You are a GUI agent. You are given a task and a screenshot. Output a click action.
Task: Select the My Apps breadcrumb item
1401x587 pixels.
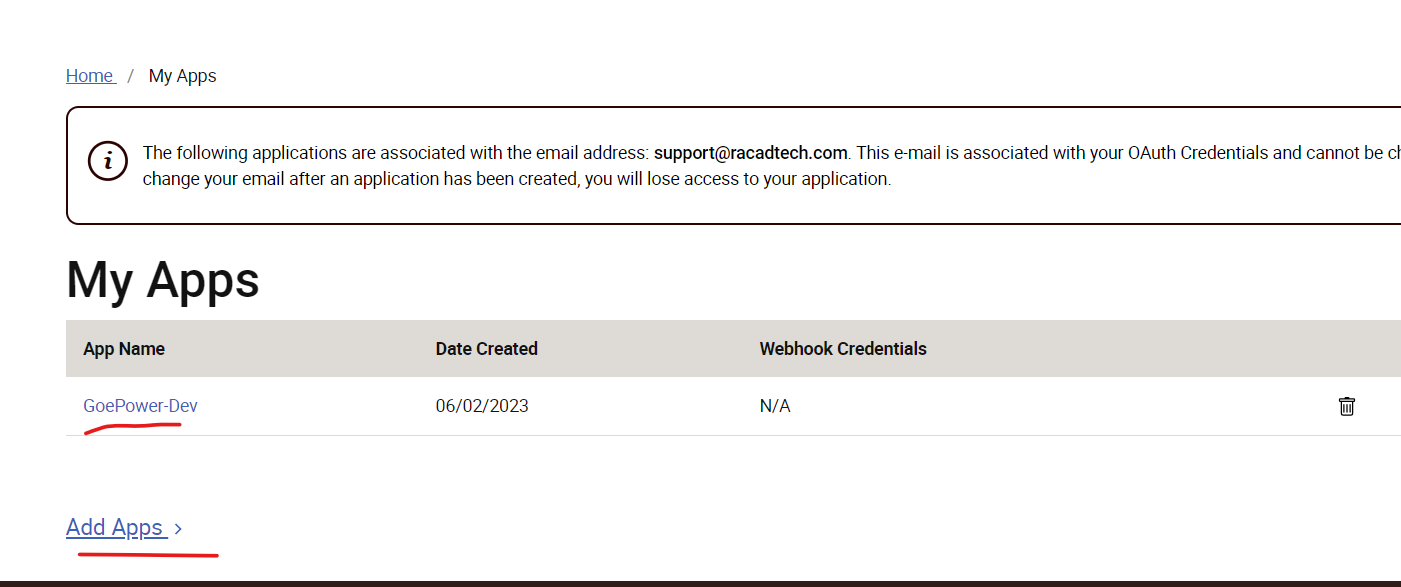click(183, 76)
